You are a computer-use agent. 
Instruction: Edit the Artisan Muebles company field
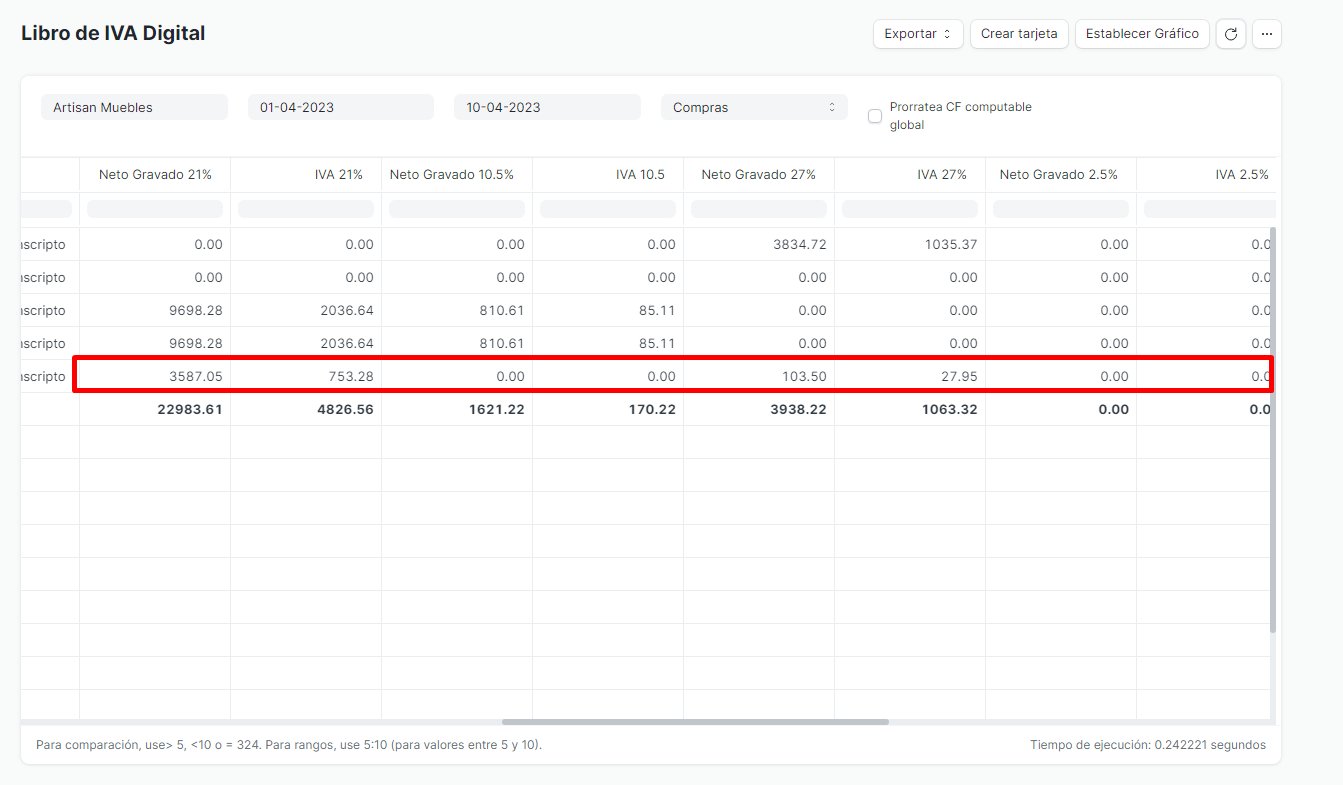coord(134,107)
